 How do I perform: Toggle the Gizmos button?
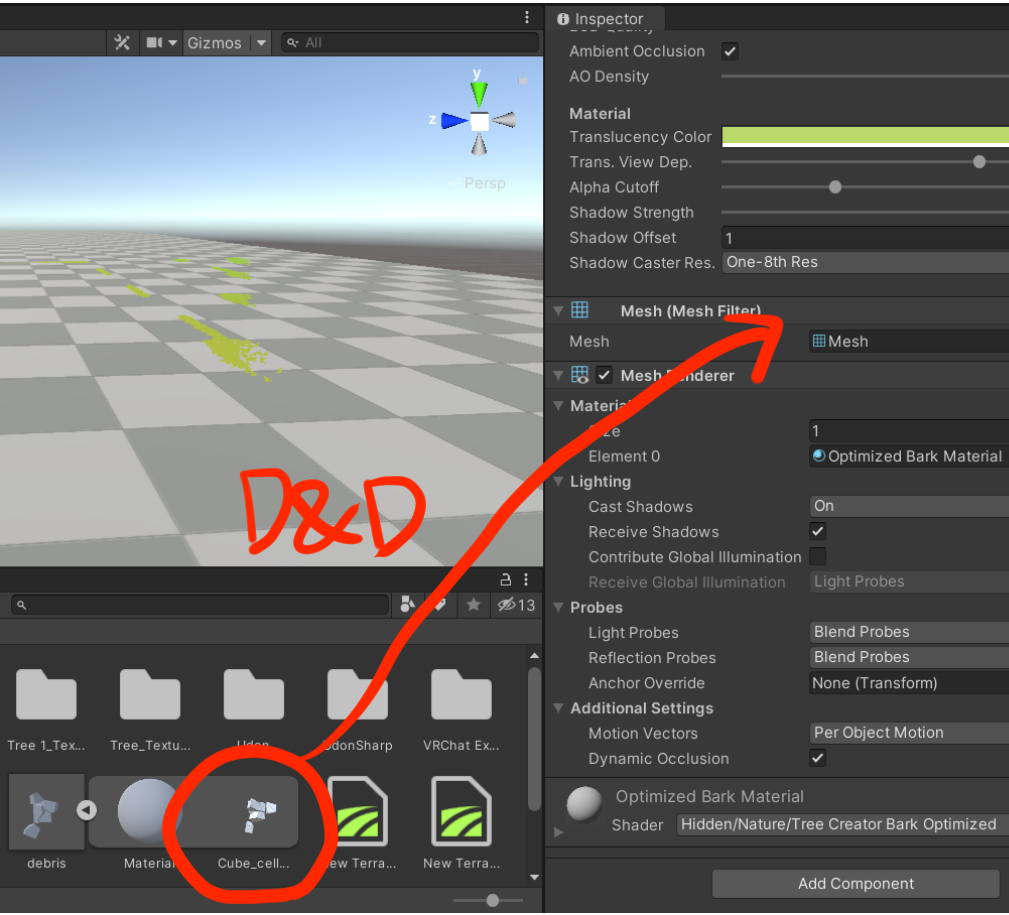(214, 43)
